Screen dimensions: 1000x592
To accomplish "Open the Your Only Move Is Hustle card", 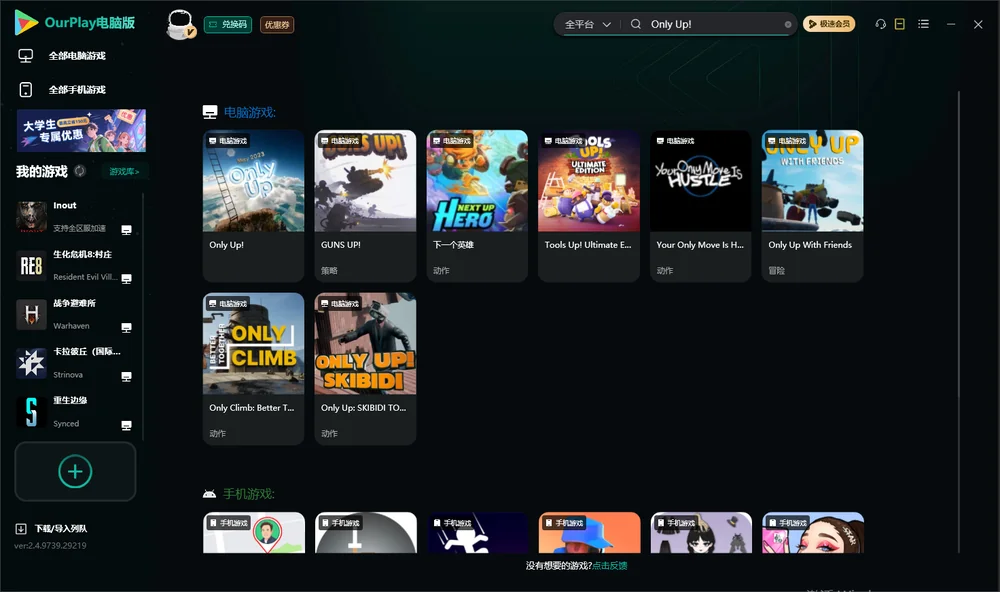I will pyautogui.click(x=700, y=206).
